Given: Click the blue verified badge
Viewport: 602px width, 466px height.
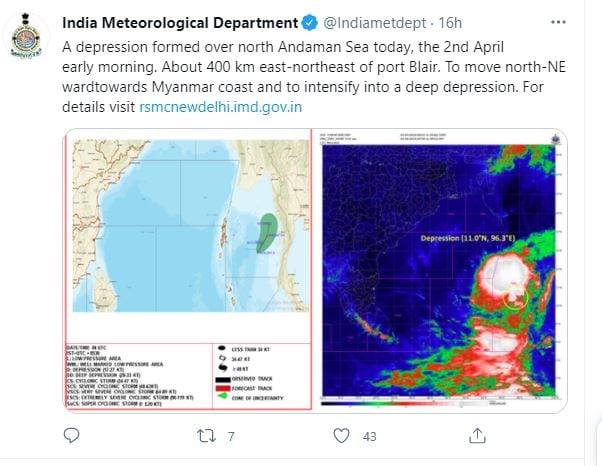Looking at the screenshot, I should (x=309, y=23).
